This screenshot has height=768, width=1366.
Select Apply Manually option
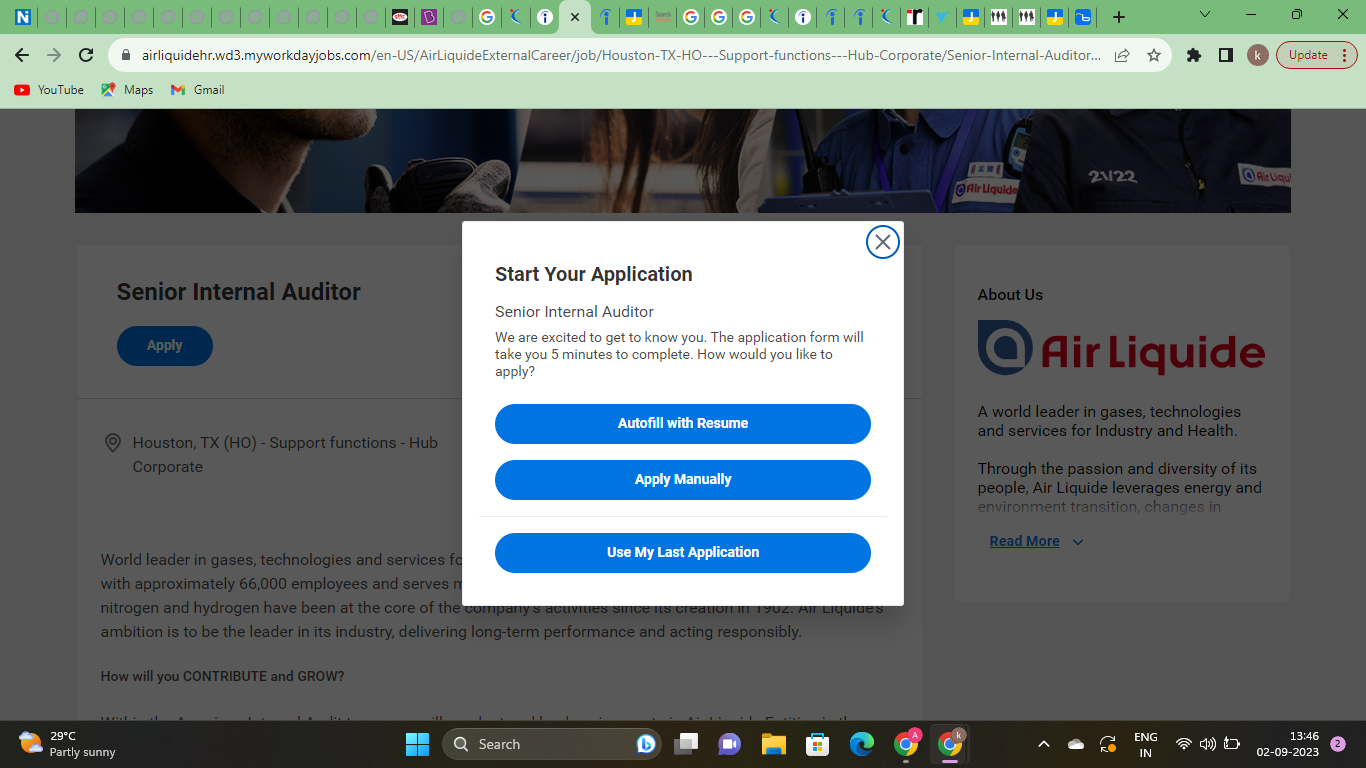[683, 480]
